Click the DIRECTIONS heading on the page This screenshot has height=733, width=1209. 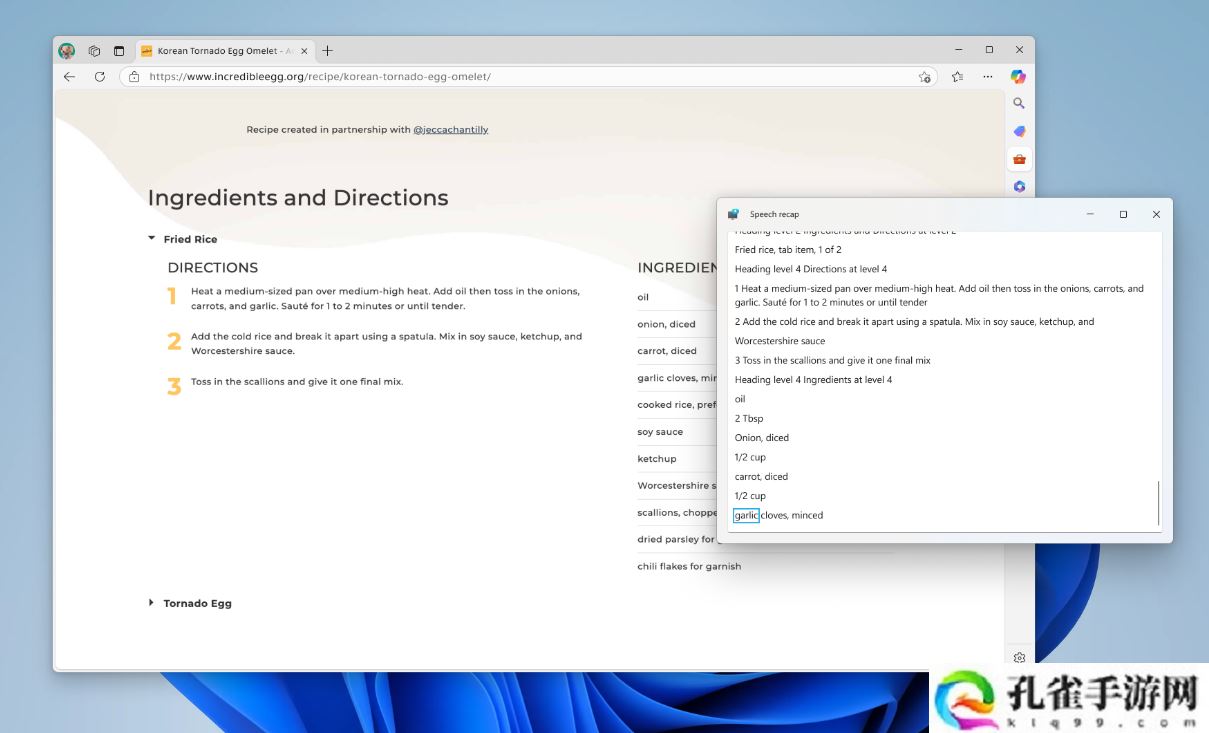[213, 268]
